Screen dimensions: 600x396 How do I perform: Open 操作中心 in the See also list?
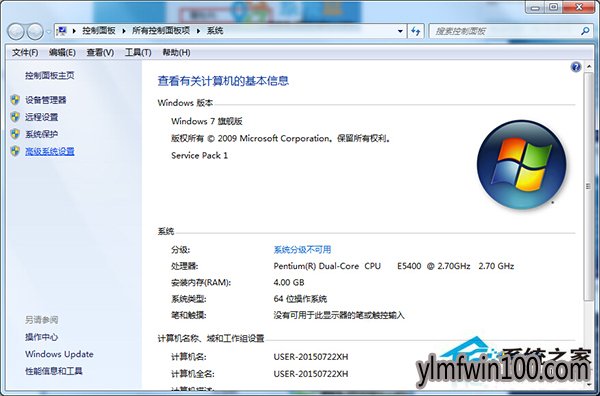tap(41, 337)
